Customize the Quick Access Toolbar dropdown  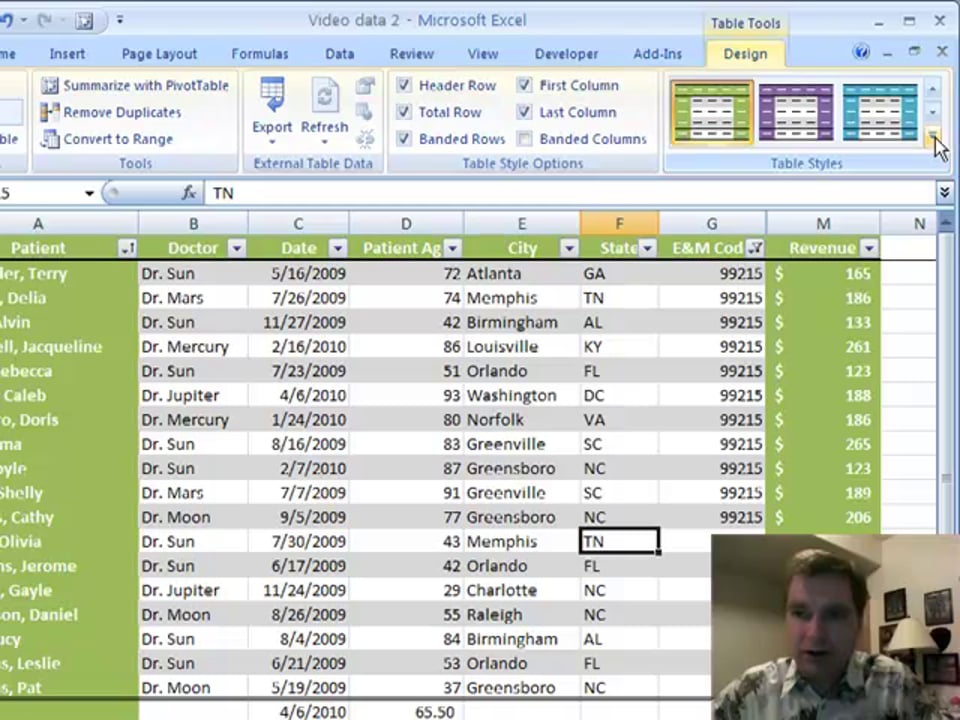(x=120, y=20)
